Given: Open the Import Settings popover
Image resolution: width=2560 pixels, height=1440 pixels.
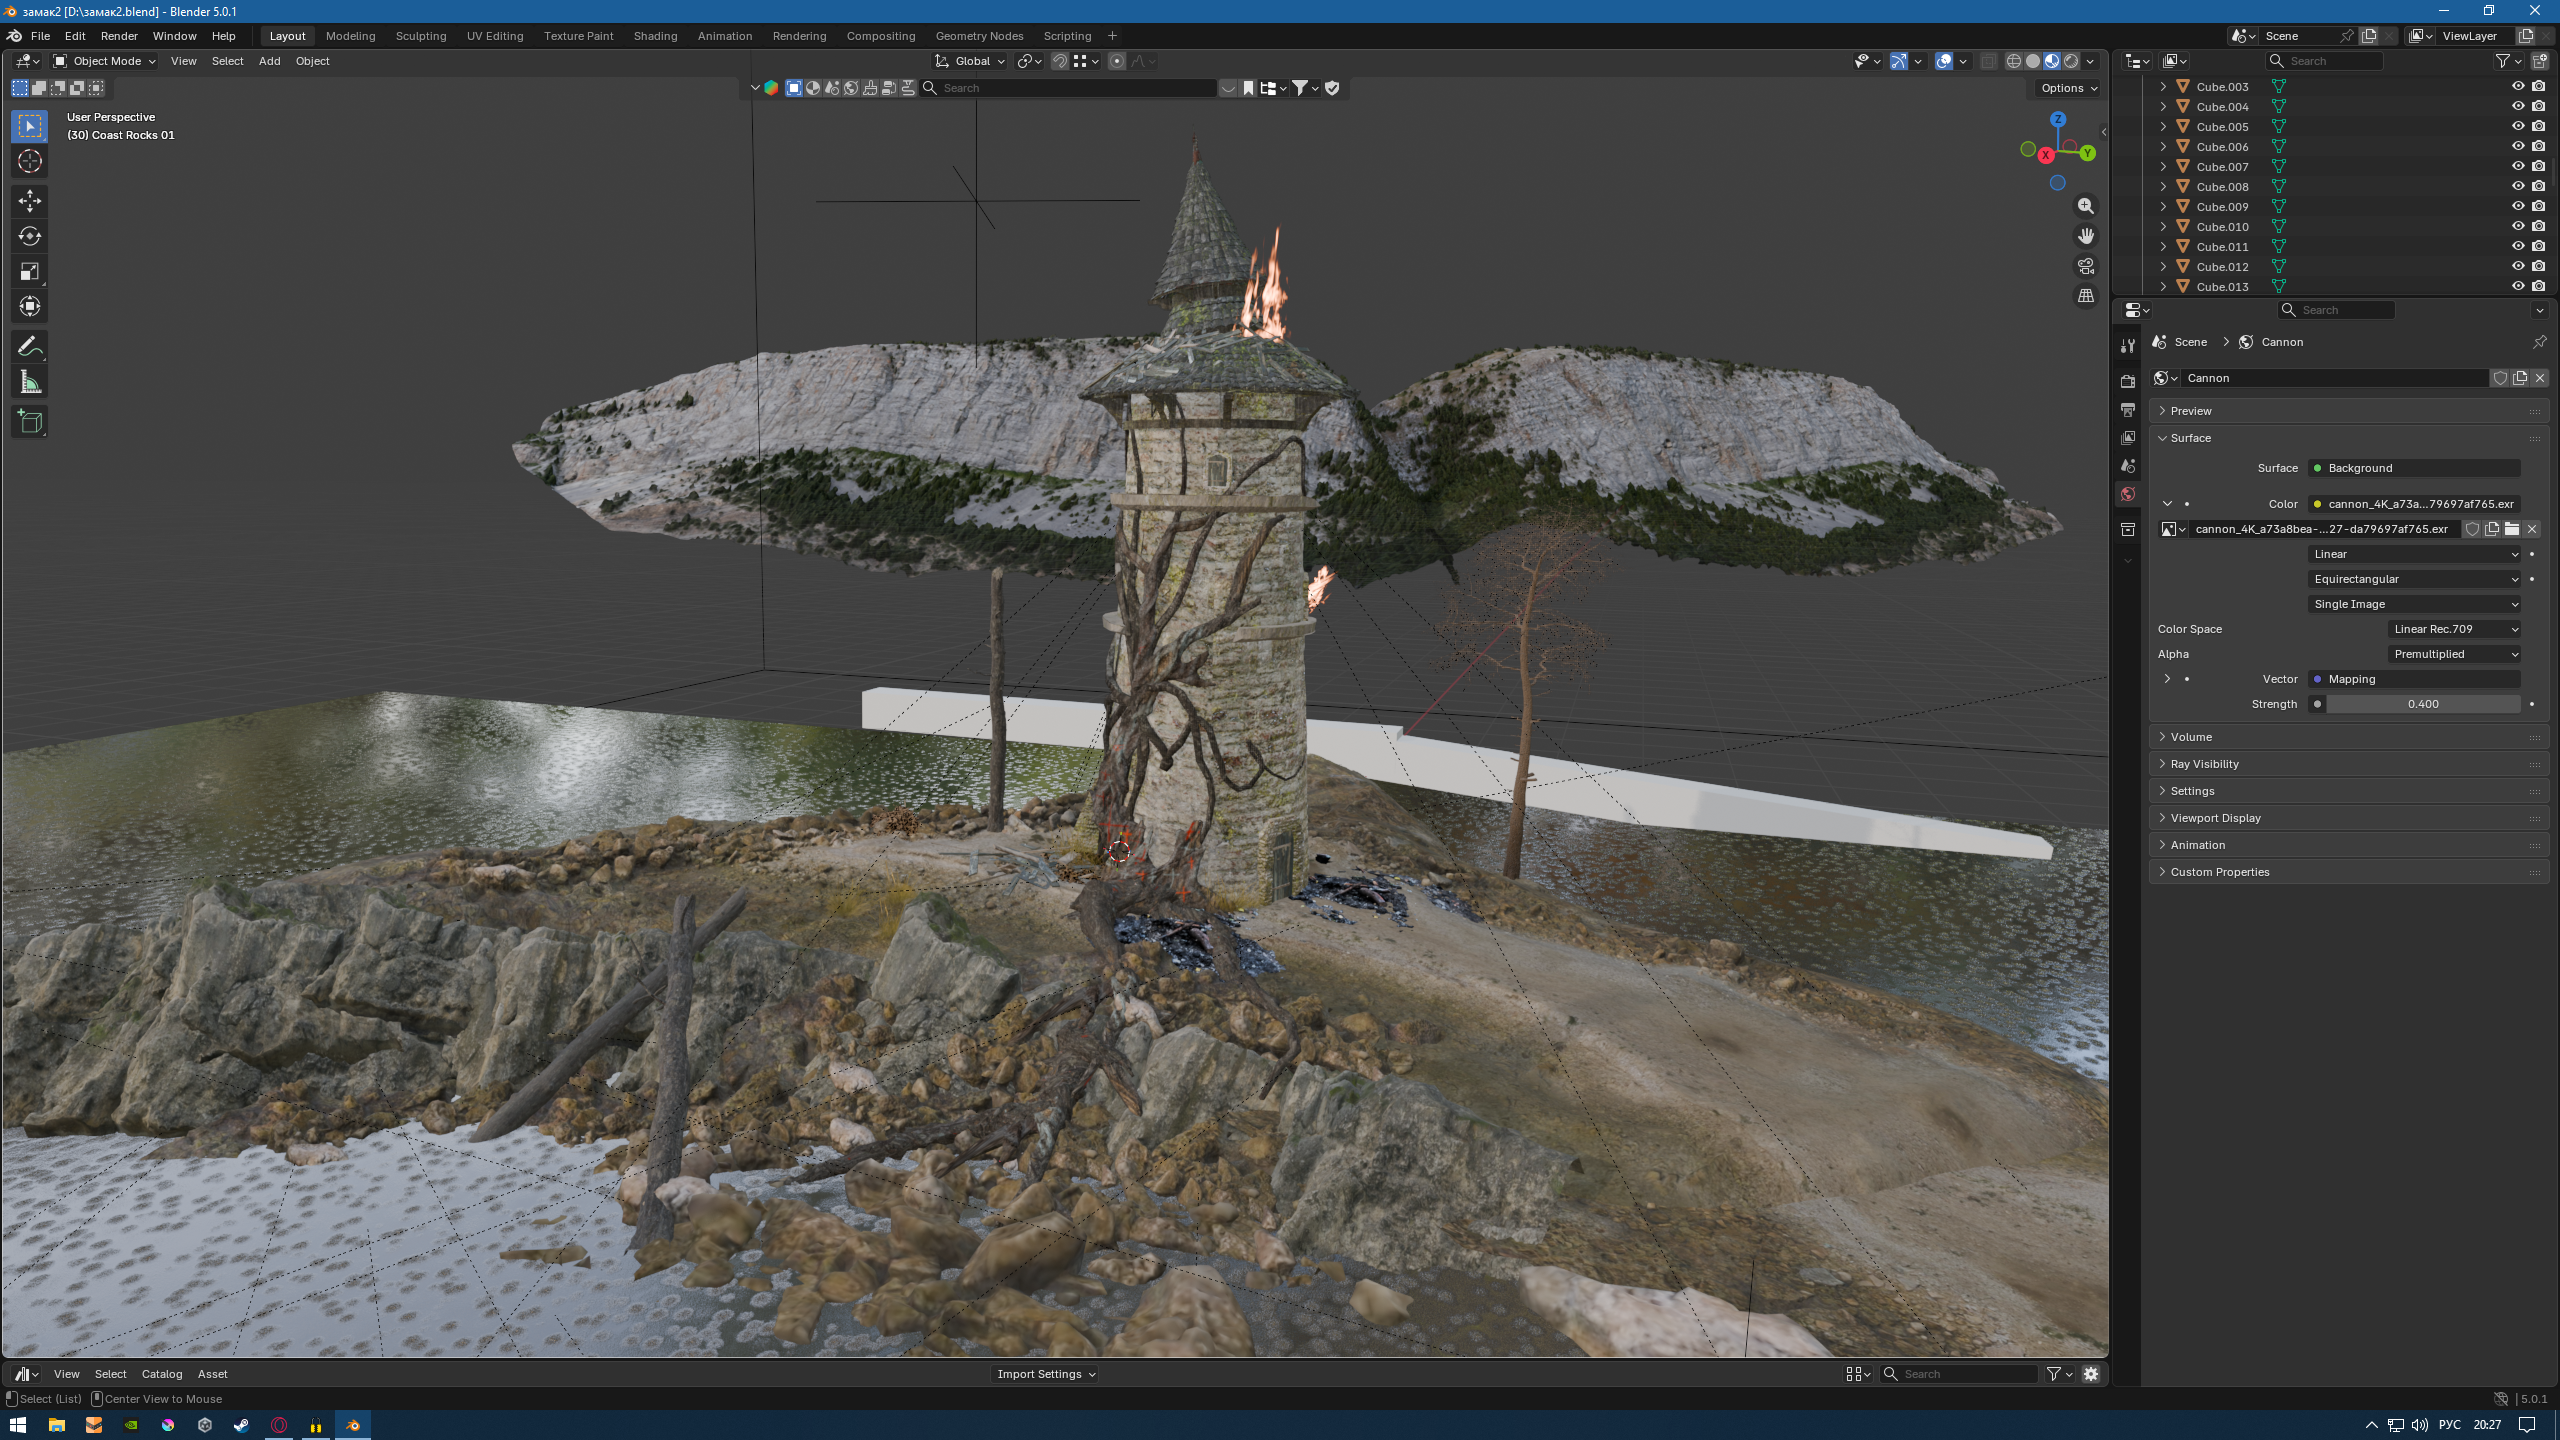Looking at the screenshot, I should coord(1045,1374).
